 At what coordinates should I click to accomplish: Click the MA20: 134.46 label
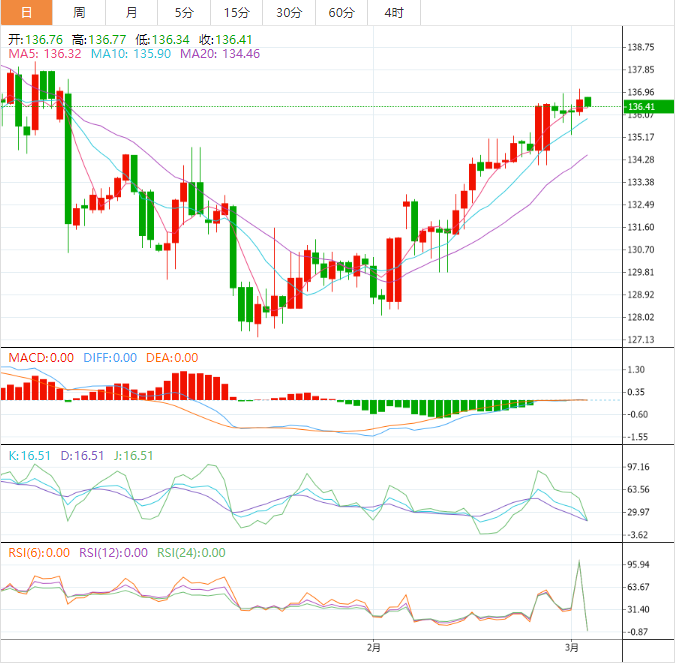pos(220,54)
